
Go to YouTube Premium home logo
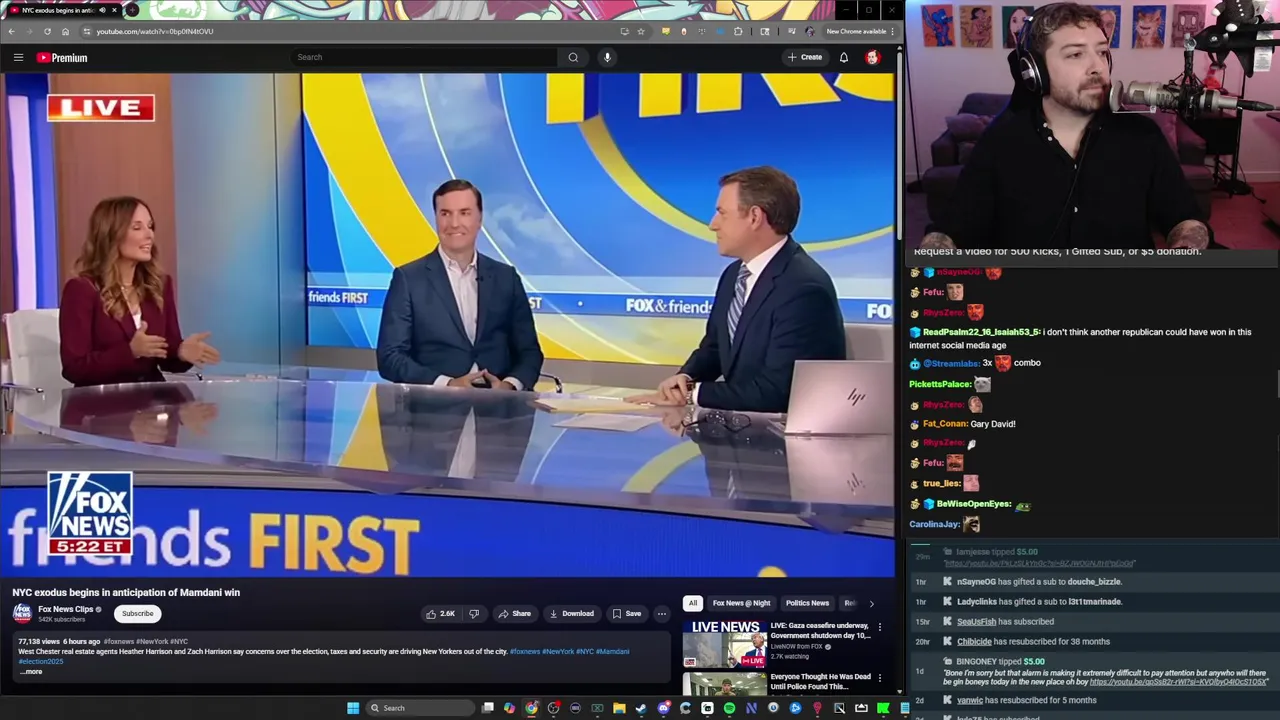(62, 58)
